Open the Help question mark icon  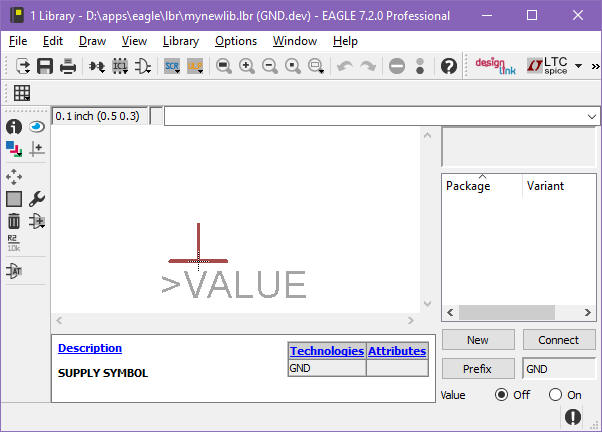click(449, 66)
